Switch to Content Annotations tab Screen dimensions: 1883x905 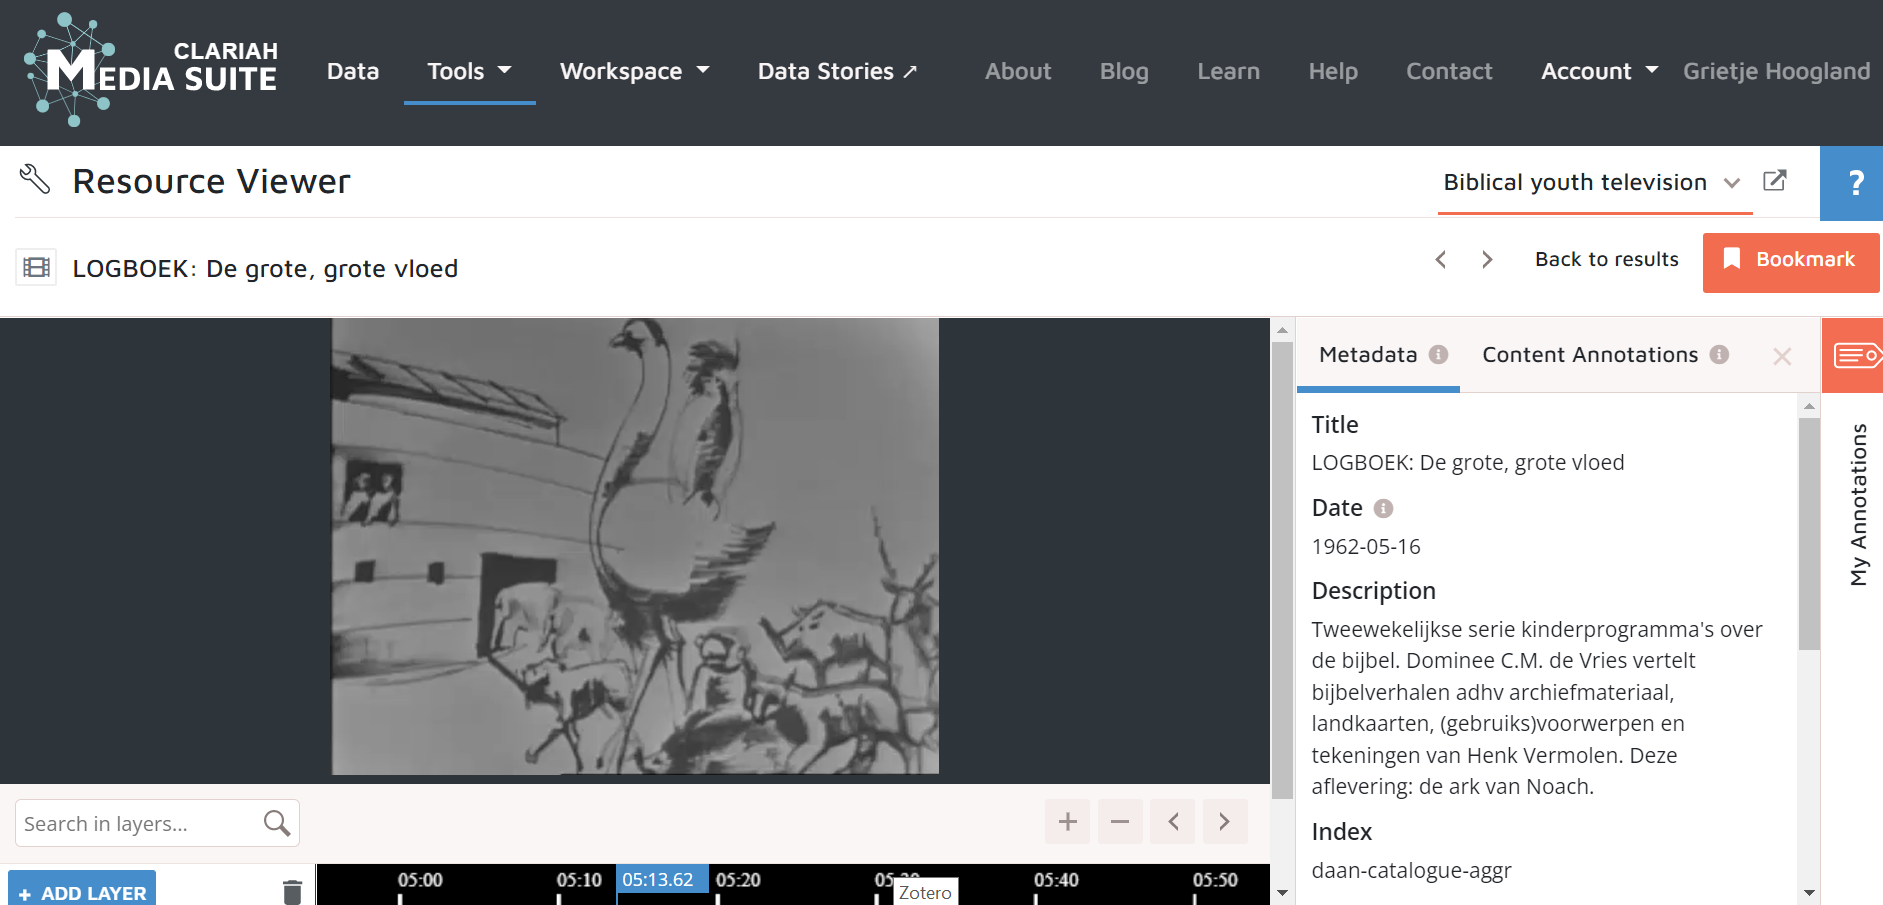pyautogui.click(x=1590, y=355)
